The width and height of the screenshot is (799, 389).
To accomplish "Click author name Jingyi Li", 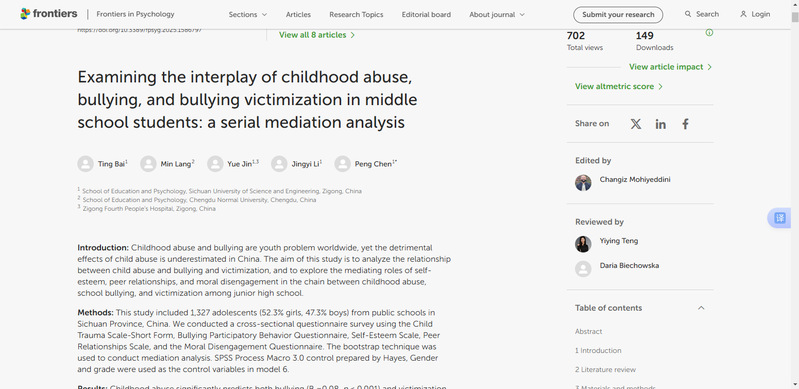I will click(305, 164).
